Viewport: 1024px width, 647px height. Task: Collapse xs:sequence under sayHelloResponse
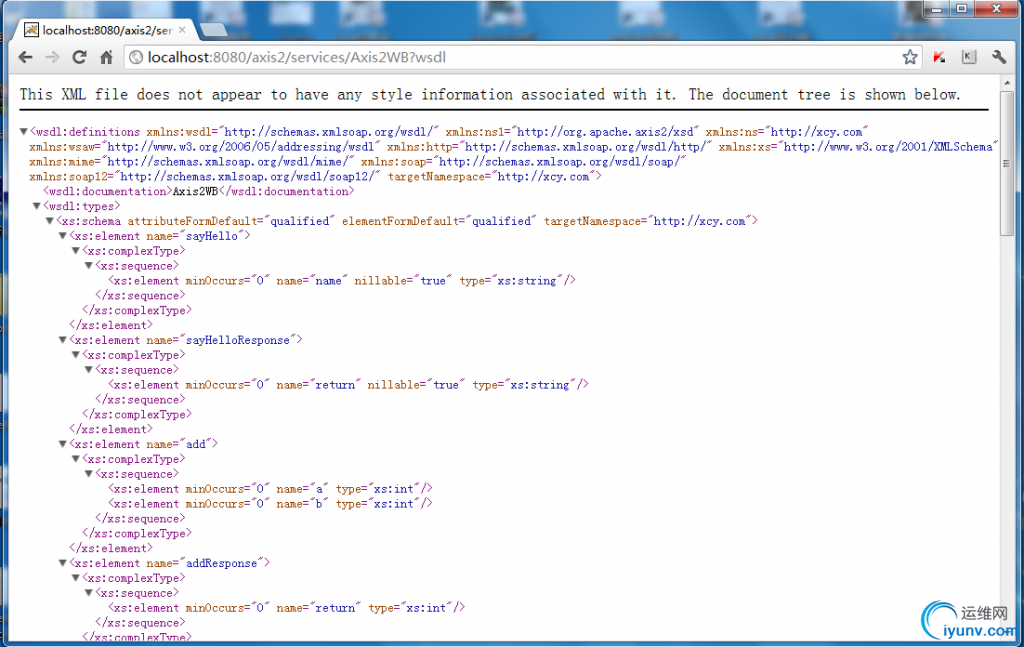tap(89, 370)
